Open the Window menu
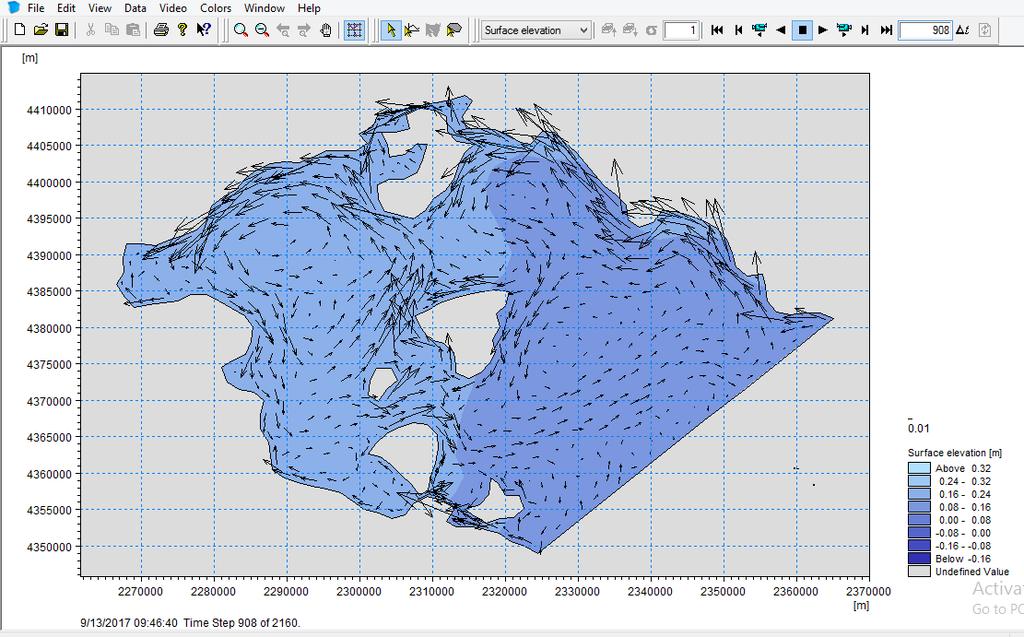 (264, 8)
